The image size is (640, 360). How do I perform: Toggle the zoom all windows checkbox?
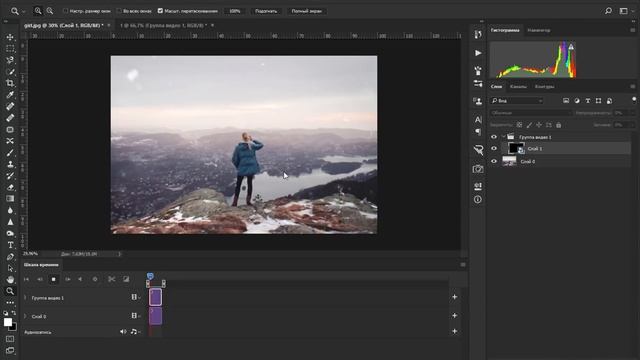pyautogui.click(x=119, y=11)
